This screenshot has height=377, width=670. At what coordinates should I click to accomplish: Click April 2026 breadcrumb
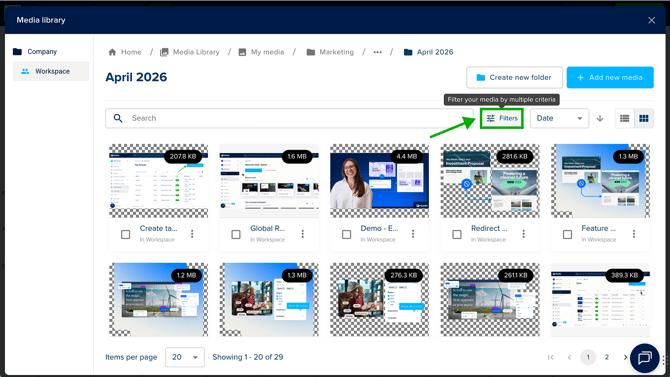tap(428, 52)
